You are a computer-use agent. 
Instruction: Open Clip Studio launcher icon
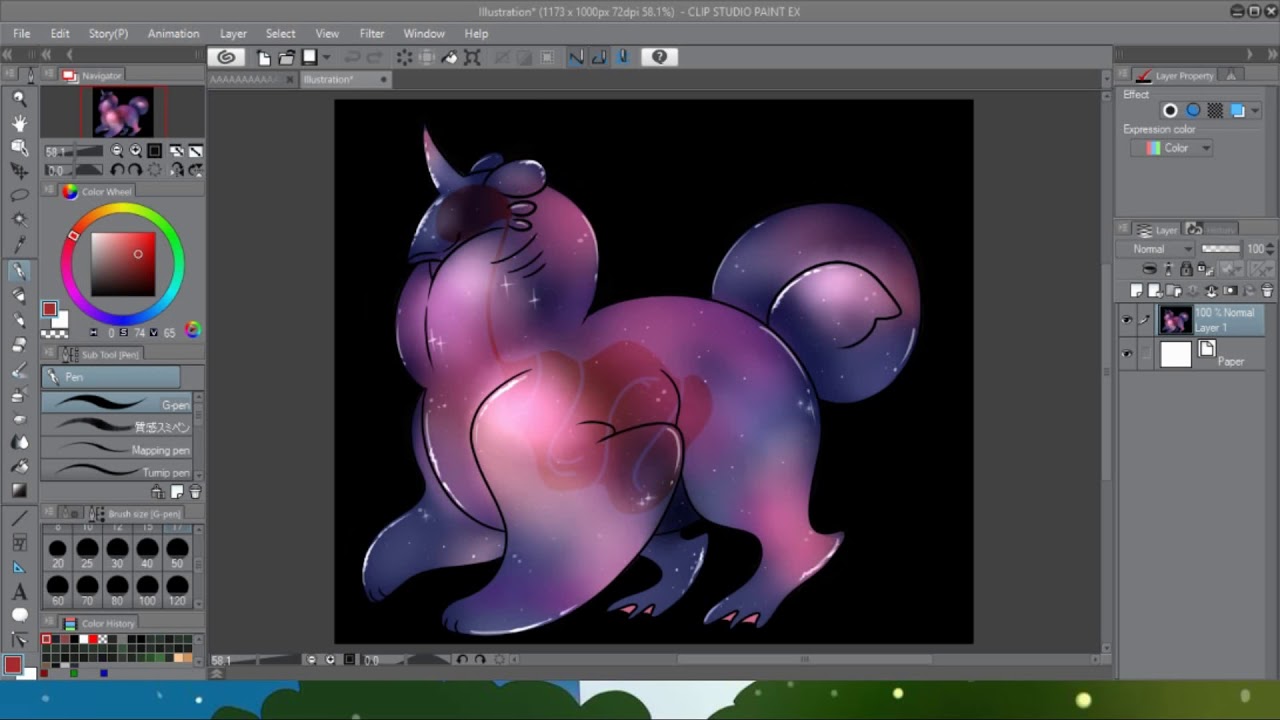point(226,57)
